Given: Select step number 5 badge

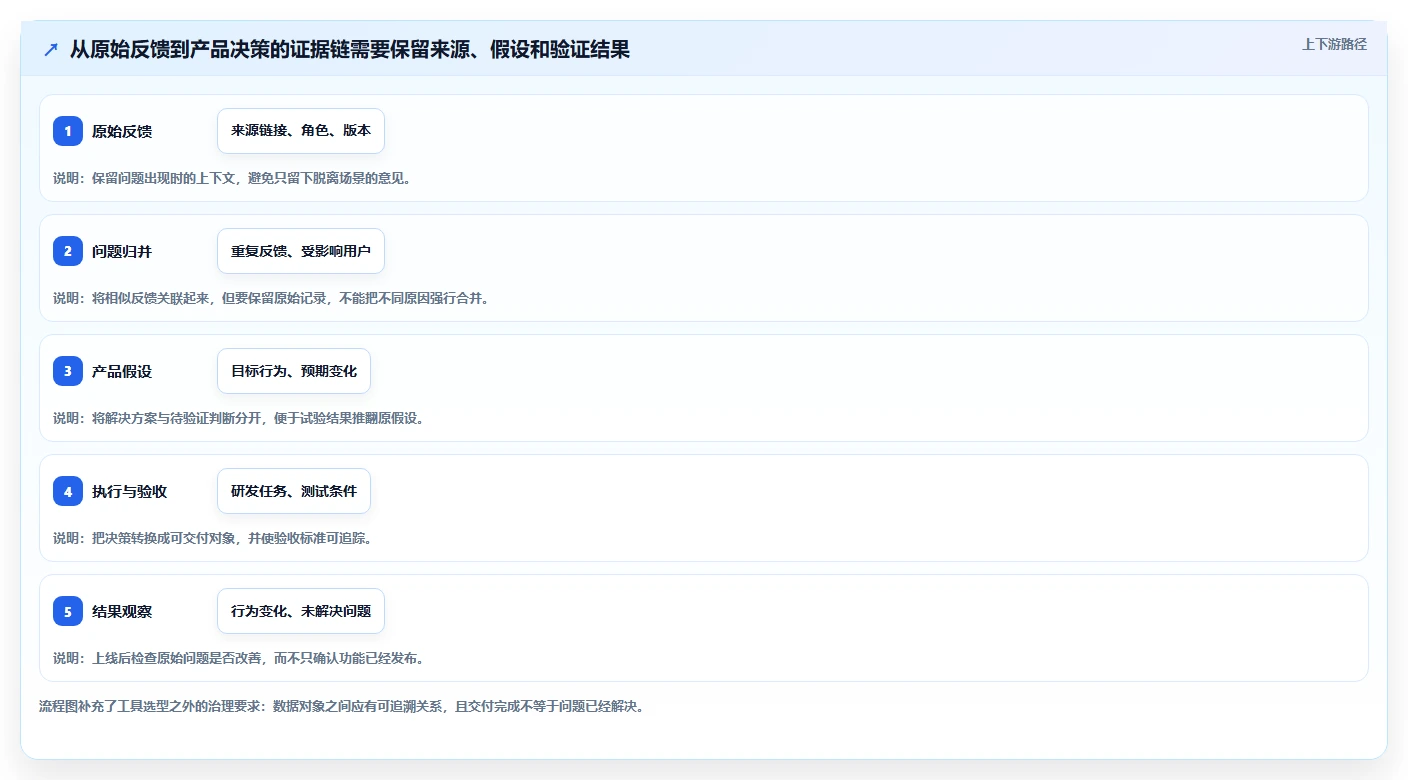Looking at the screenshot, I should 68,611.
